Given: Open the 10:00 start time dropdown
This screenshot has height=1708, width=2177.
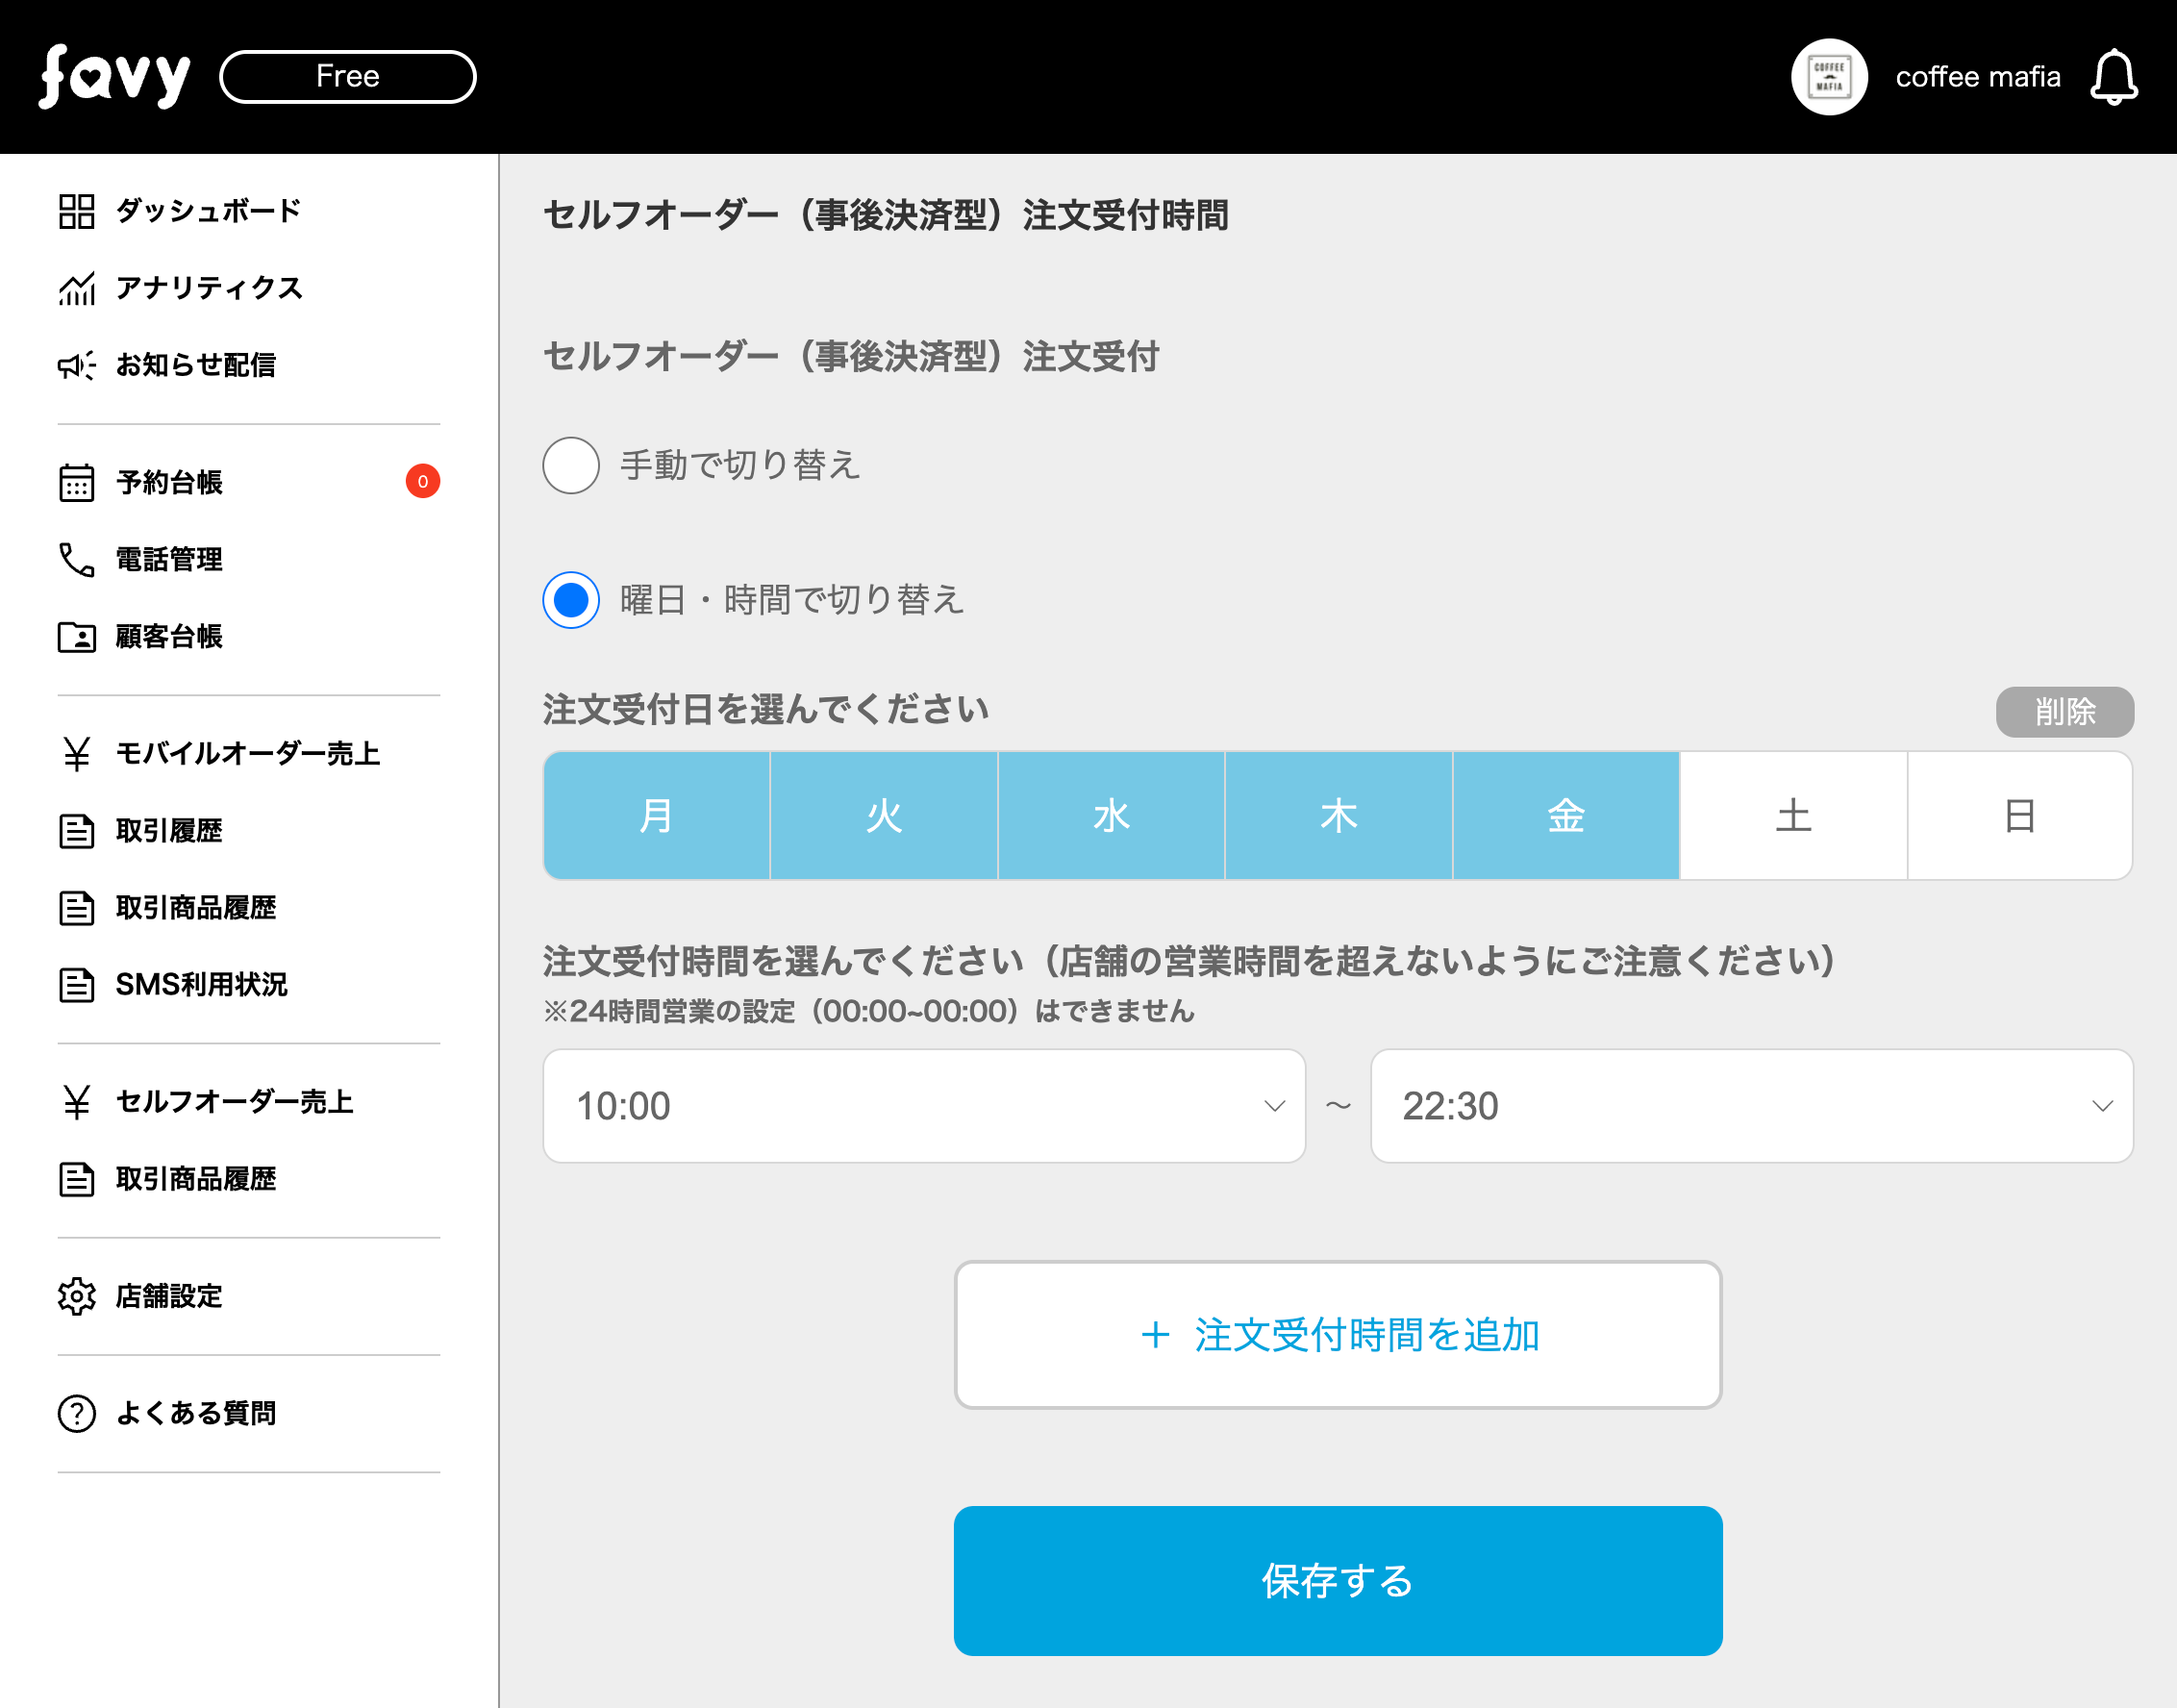Looking at the screenshot, I should coord(923,1106).
